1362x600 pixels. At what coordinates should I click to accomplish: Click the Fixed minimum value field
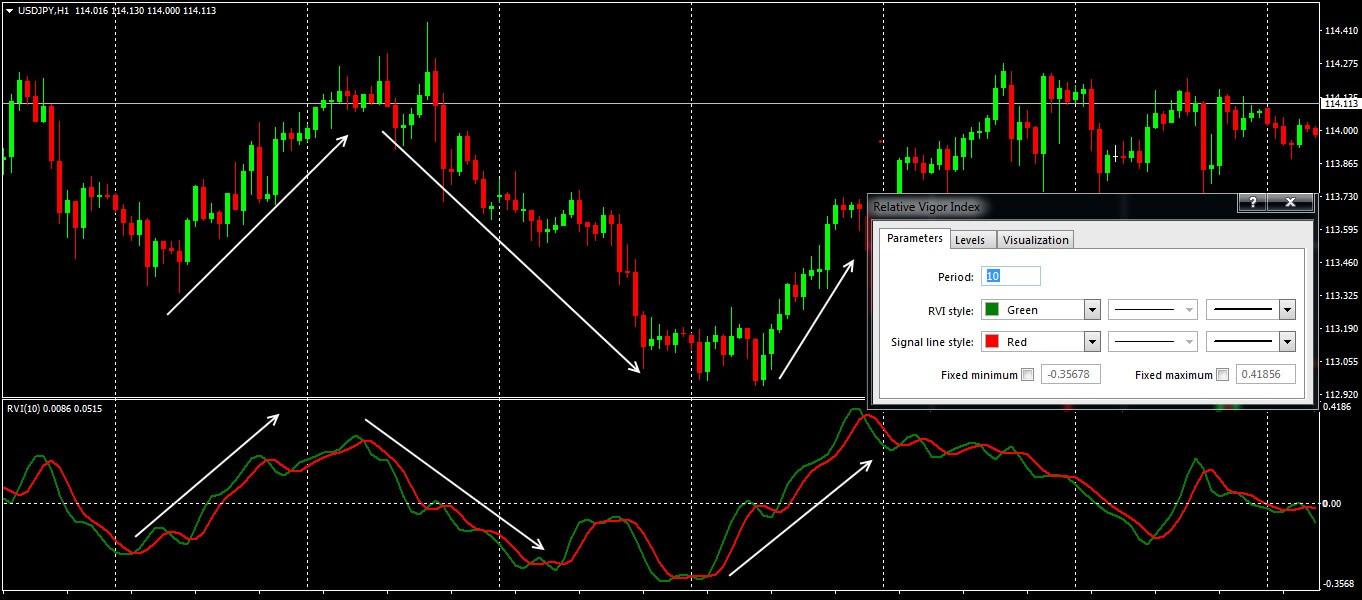pyautogui.click(x=1072, y=375)
